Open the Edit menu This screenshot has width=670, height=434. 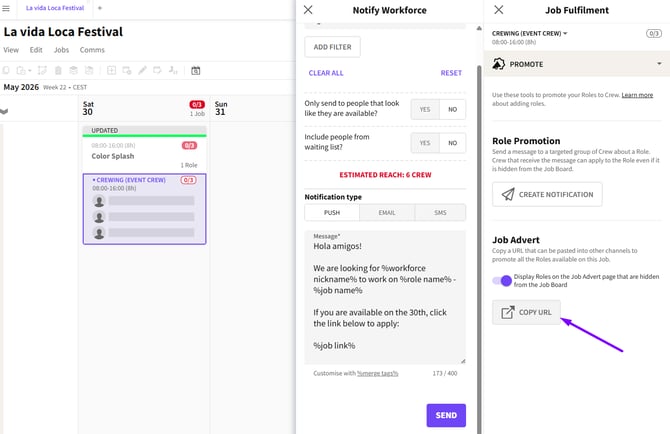[x=36, y=50]
